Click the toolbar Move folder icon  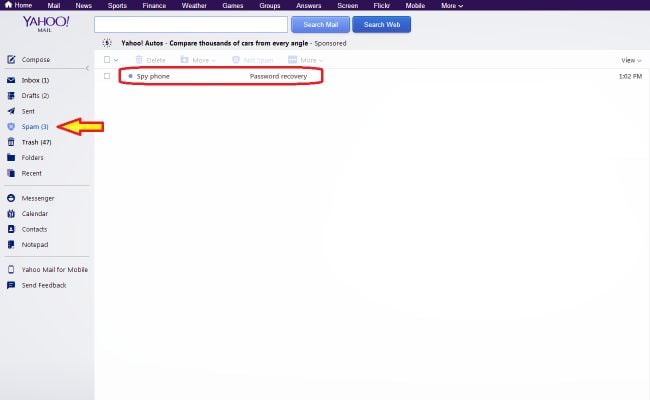(x=184, y=60)
